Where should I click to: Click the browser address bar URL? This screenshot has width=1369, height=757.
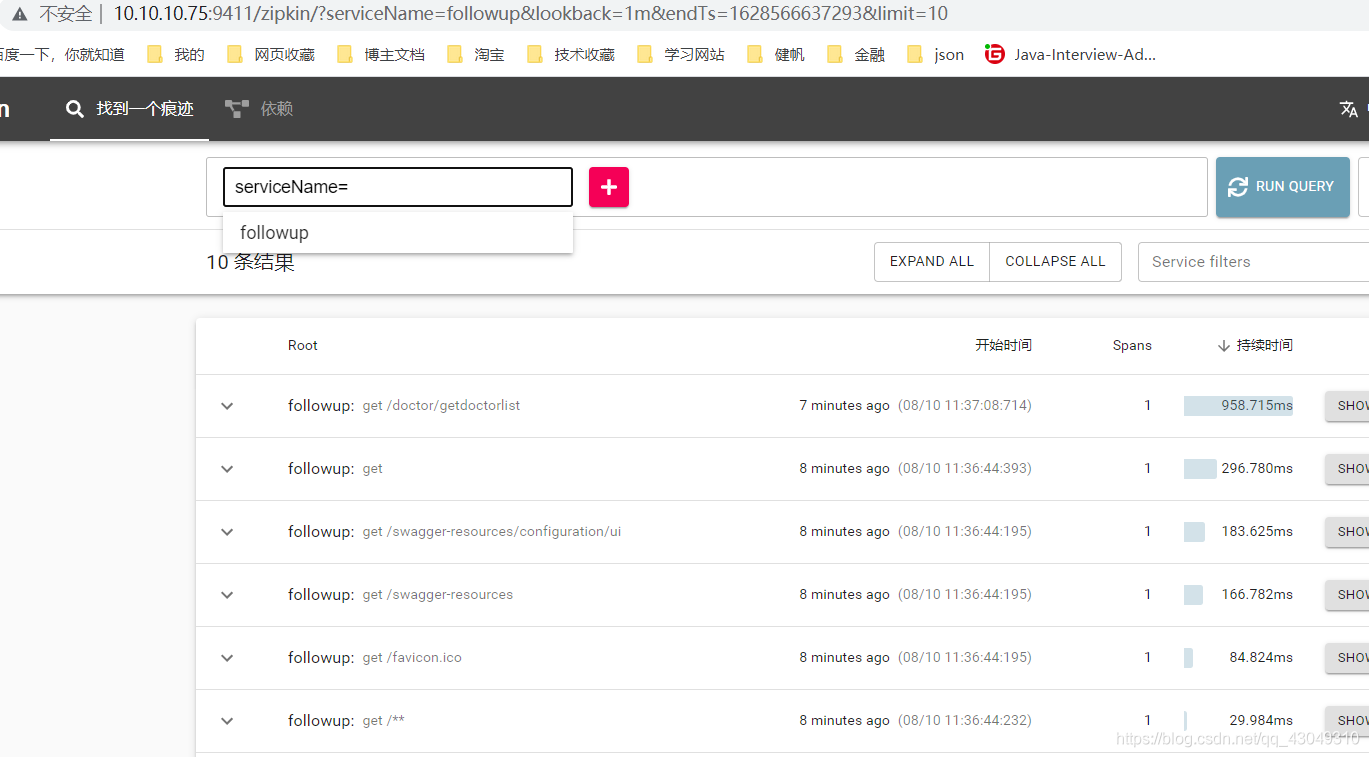click(530, 14)
